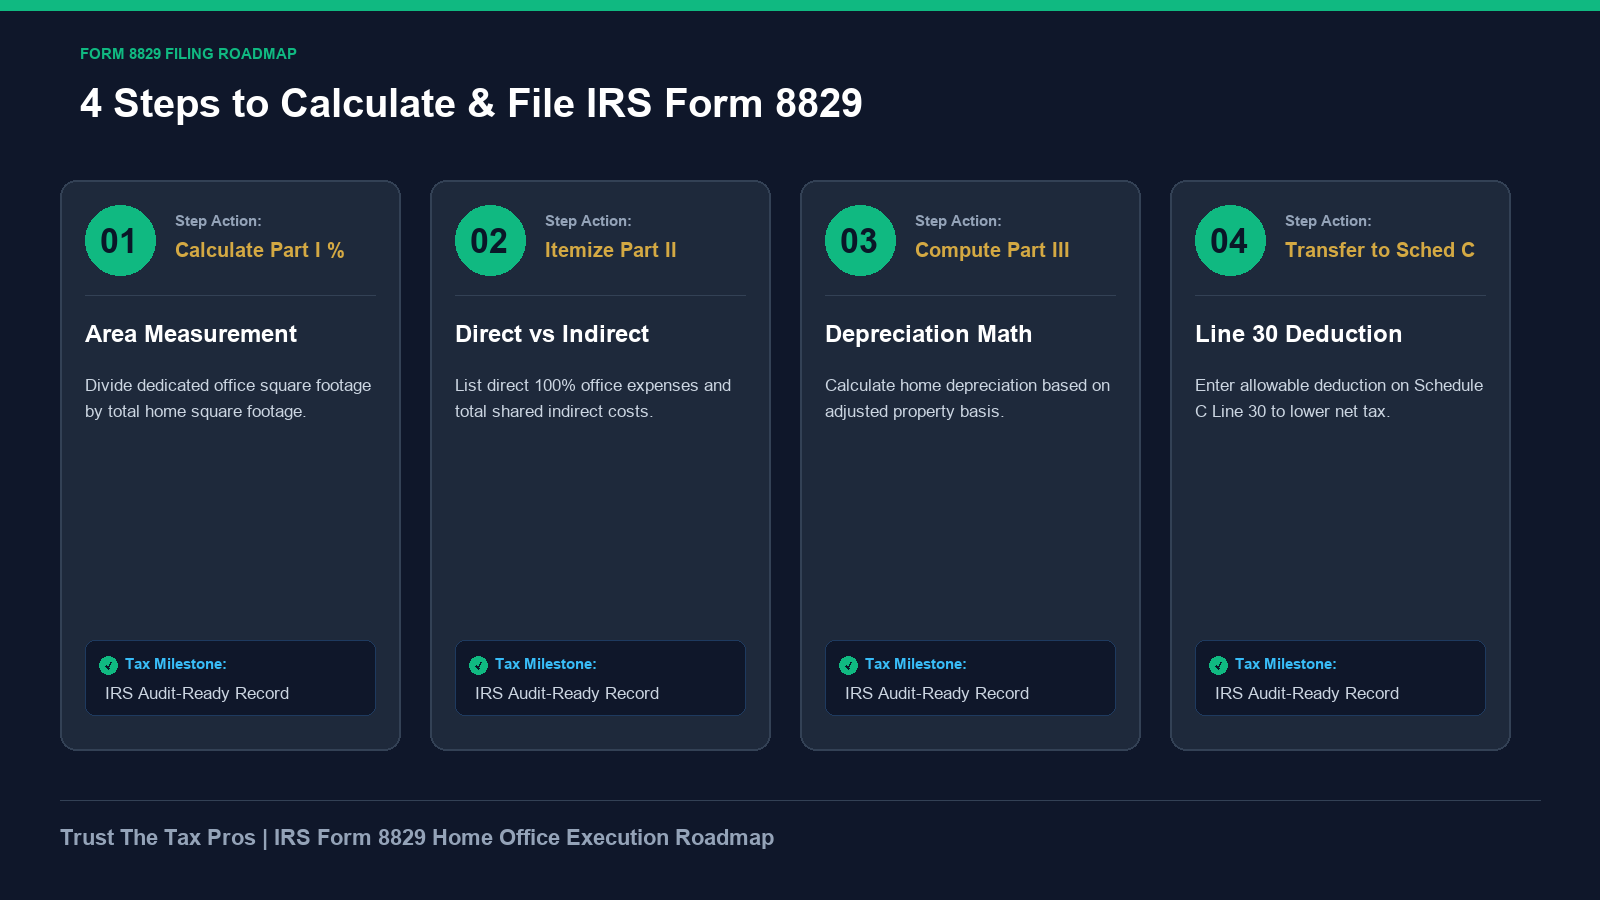Click the 'Direct vs Indirect' heading
1600x900 pixels.
tap(552, 334)
